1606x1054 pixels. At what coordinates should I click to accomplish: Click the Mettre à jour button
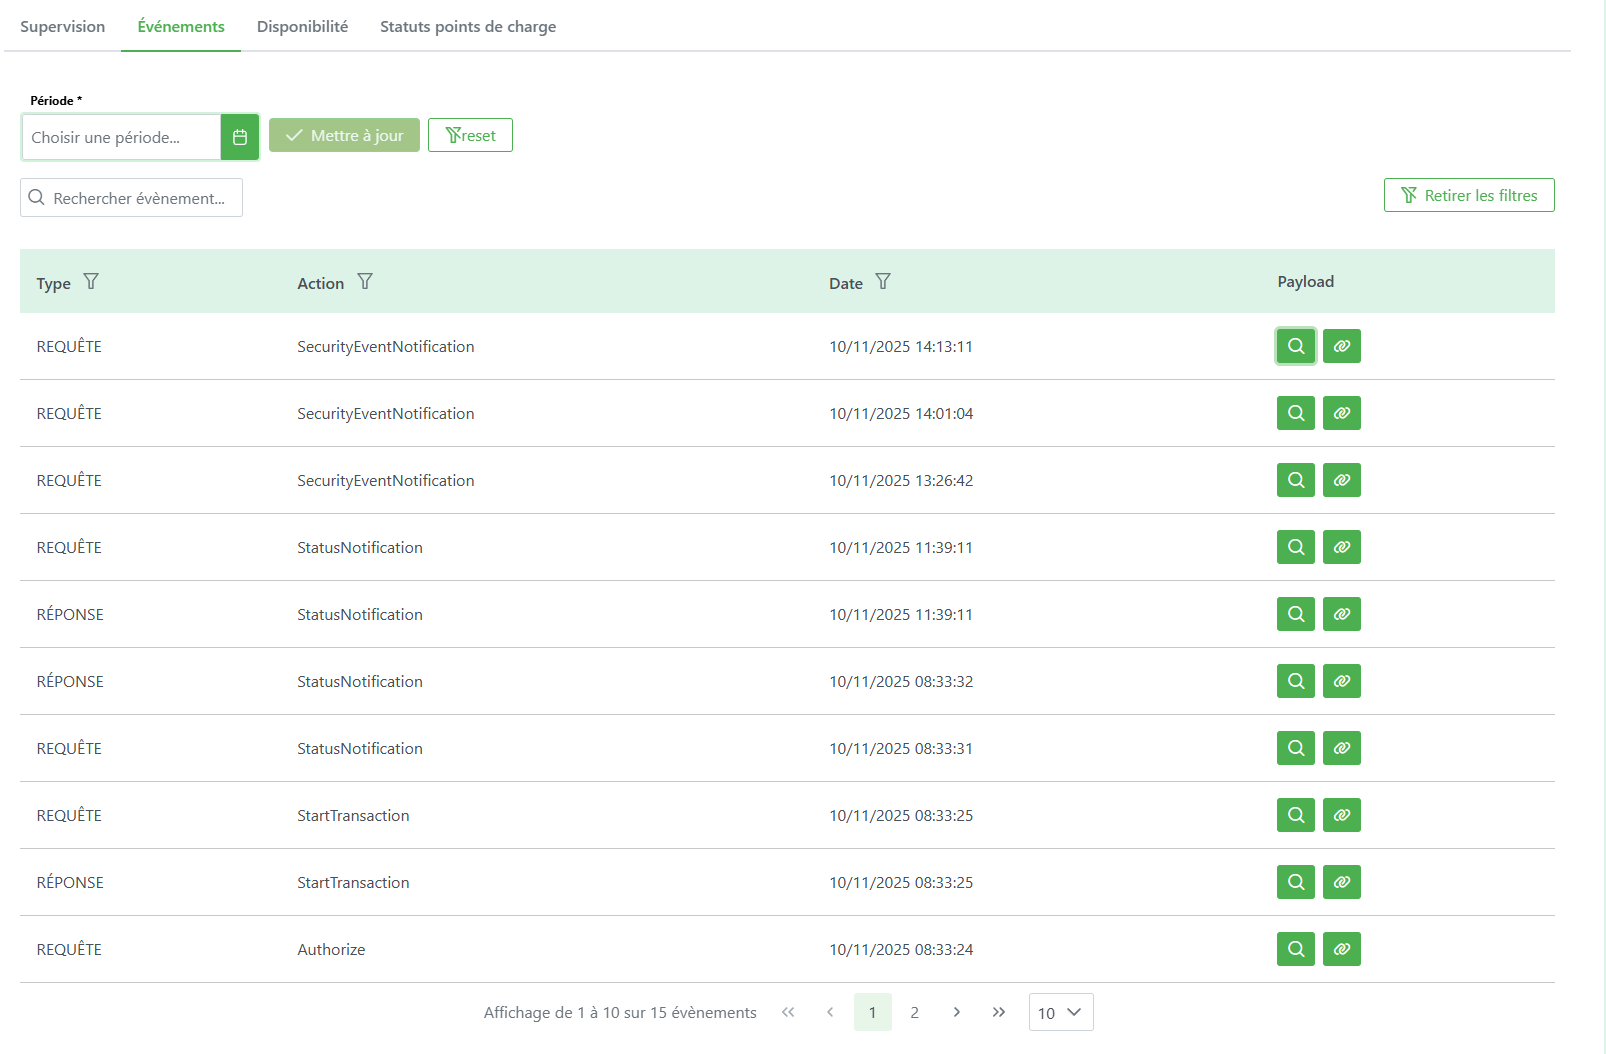coord(344,136)
